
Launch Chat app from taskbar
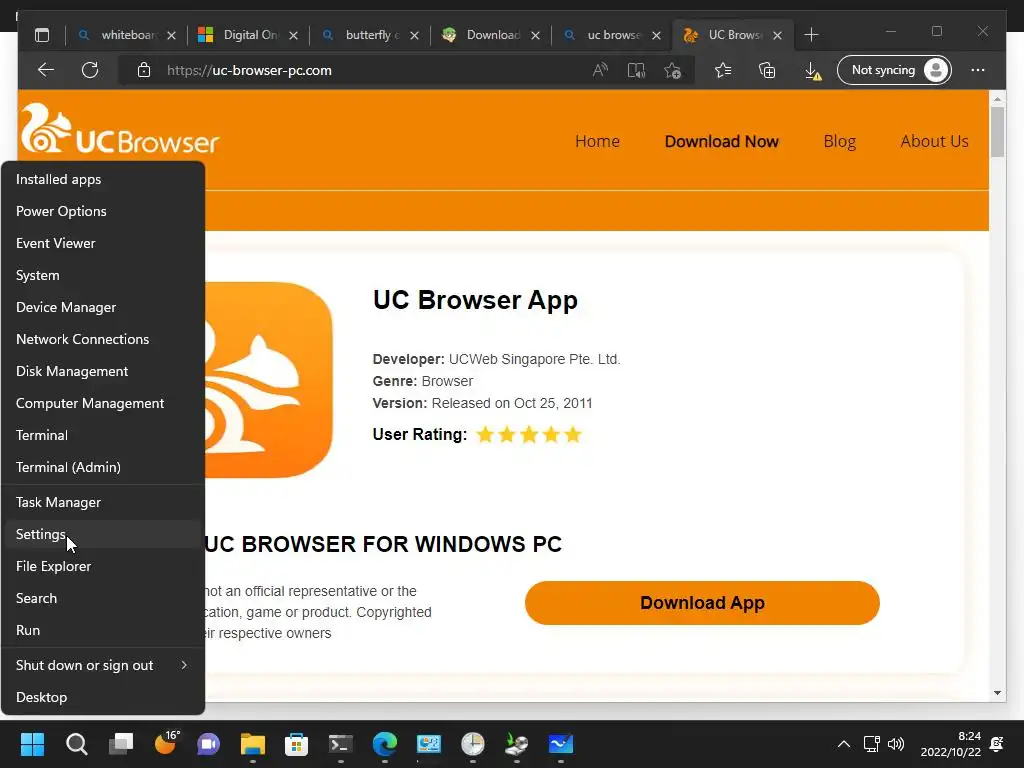209,743
